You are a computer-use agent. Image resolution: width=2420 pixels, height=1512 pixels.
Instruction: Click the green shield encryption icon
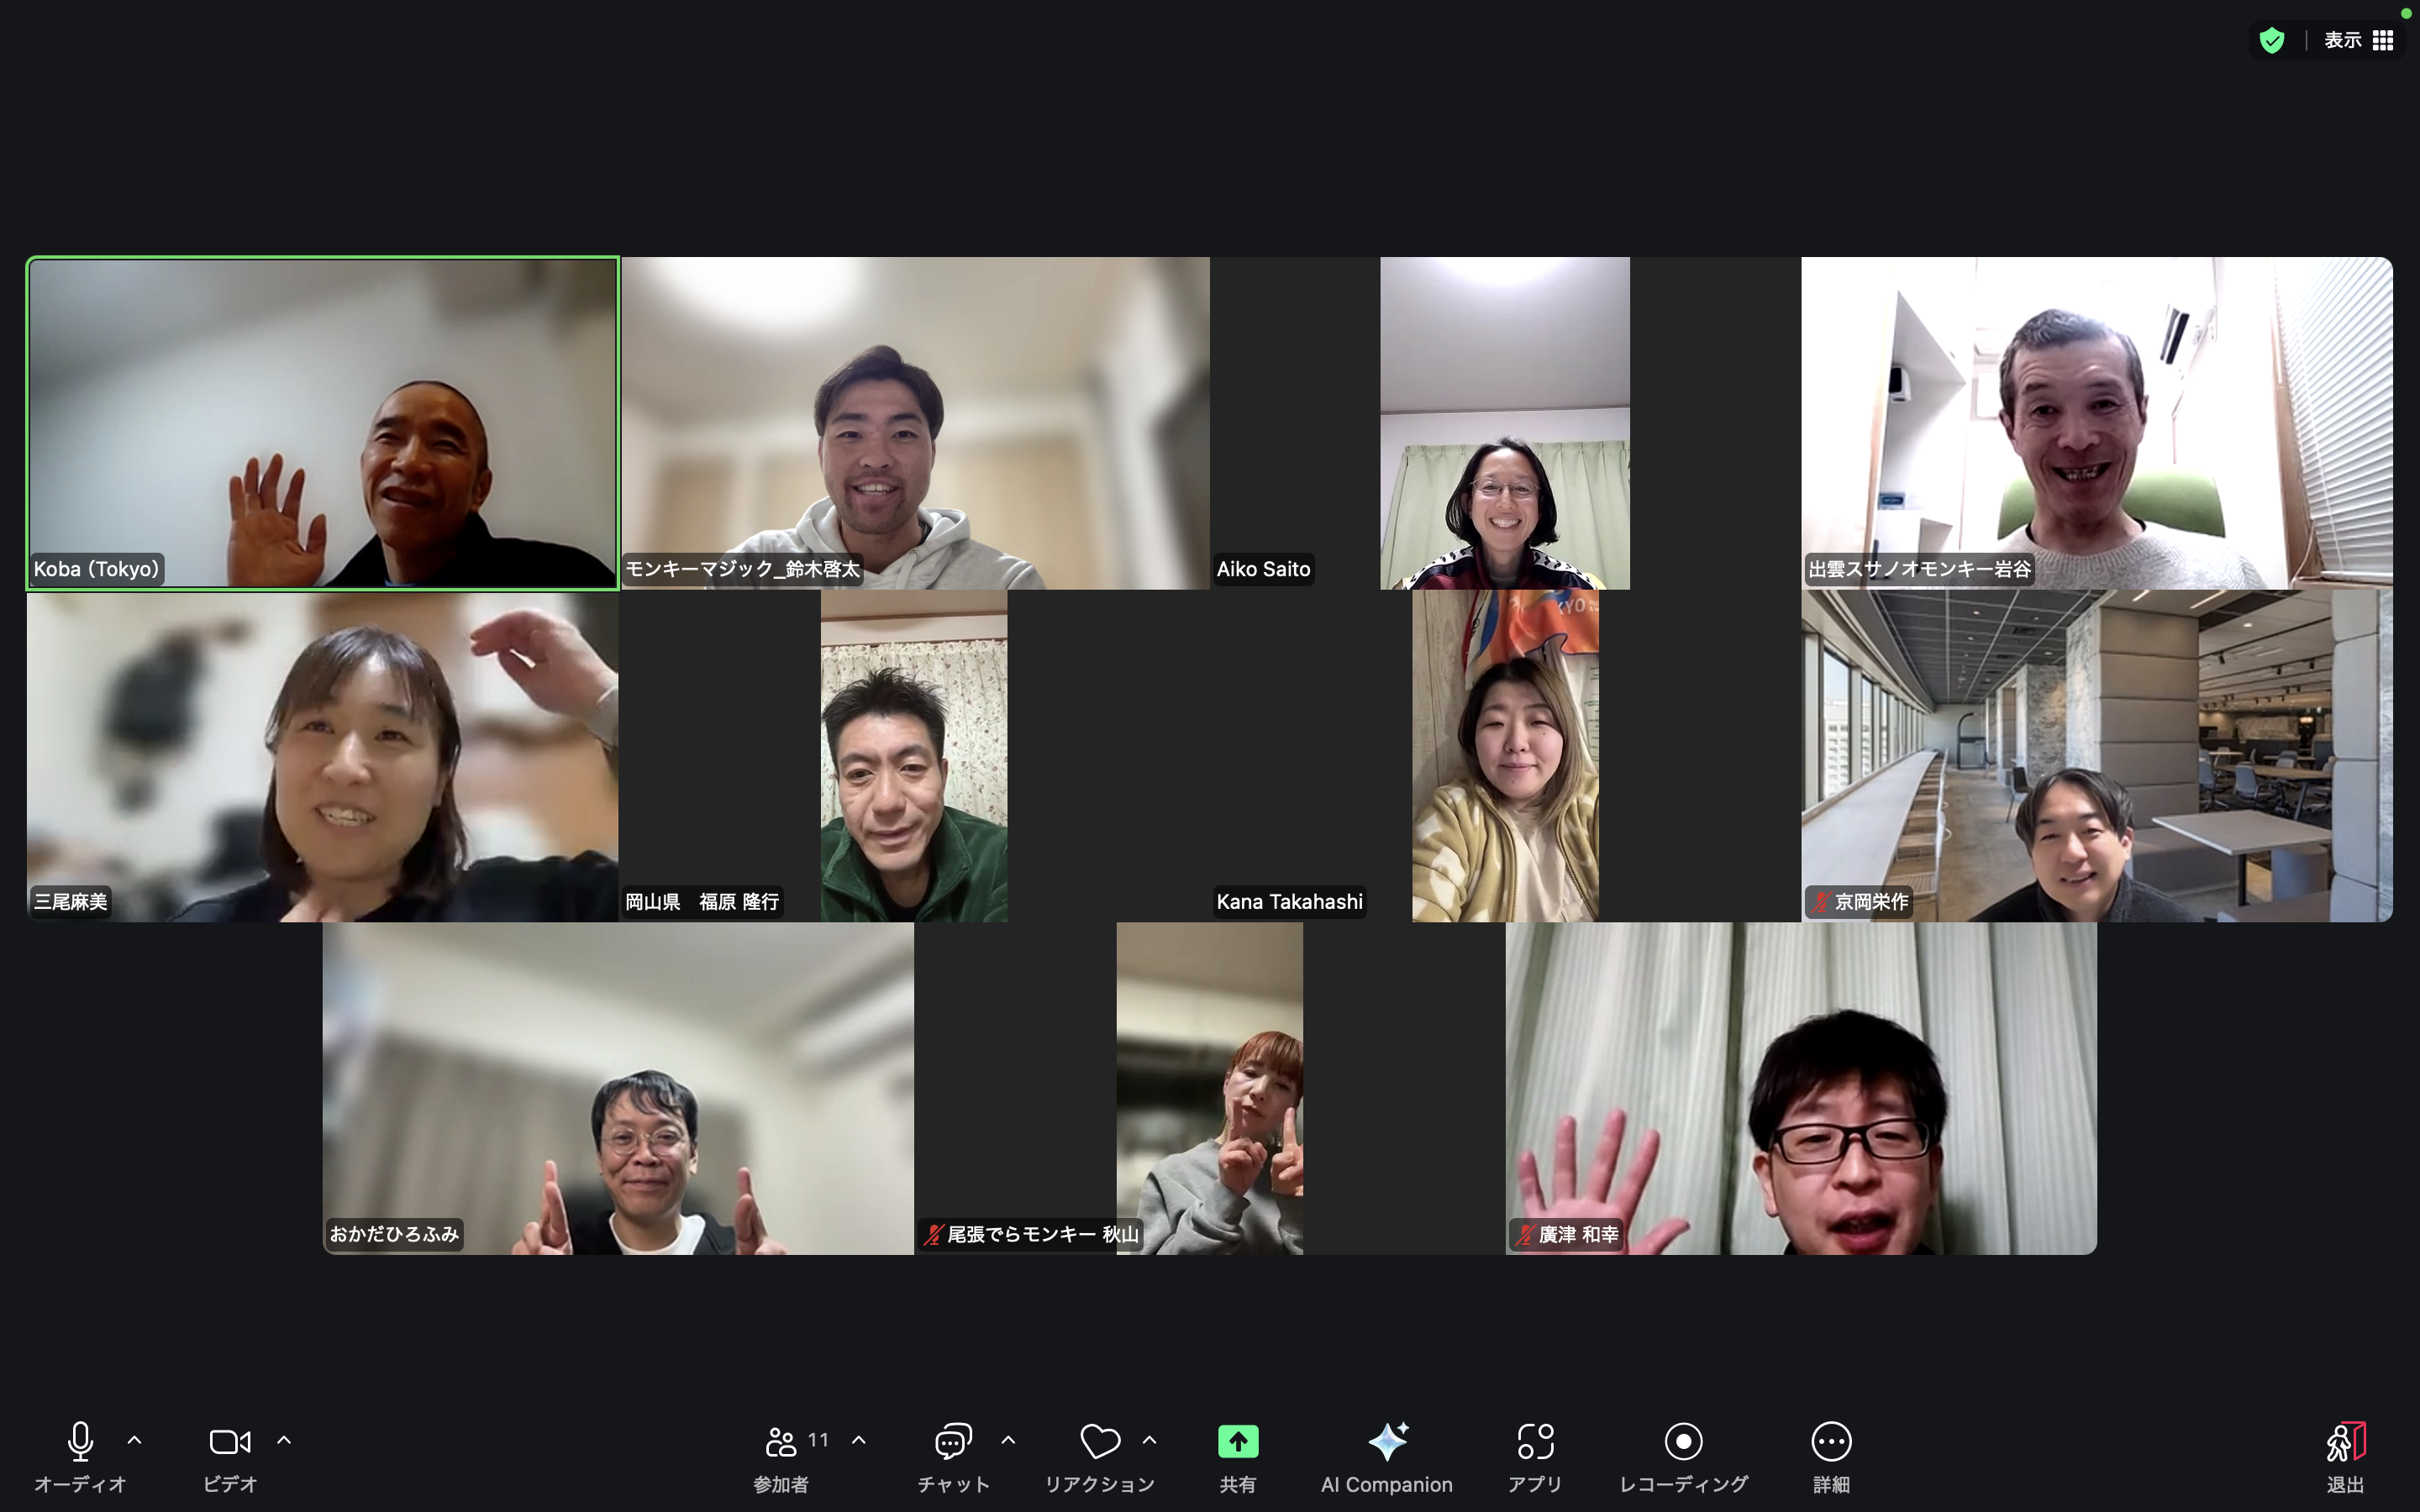pyautogui.click(x=2271, y=41)
